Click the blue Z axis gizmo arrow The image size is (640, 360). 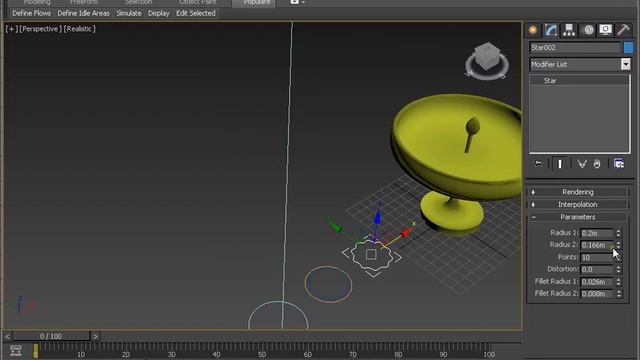coord(378,216)
